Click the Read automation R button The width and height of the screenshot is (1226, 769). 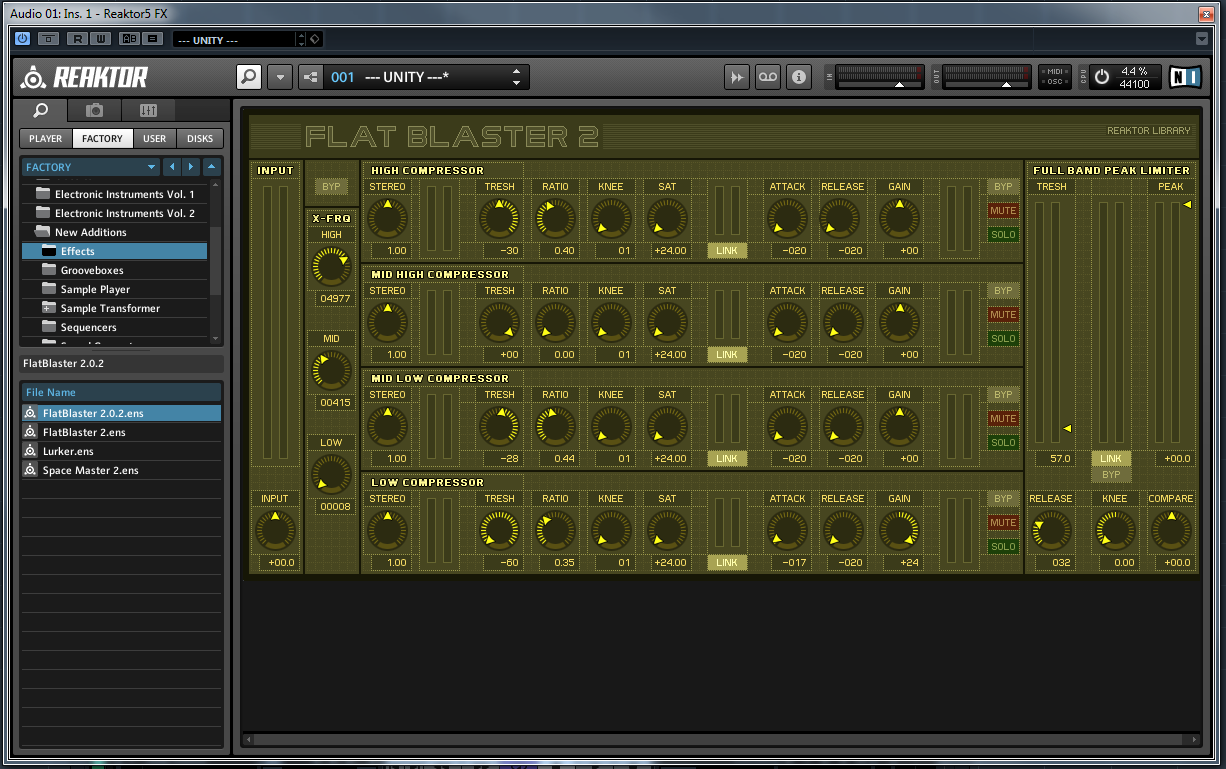pos(77,39)
